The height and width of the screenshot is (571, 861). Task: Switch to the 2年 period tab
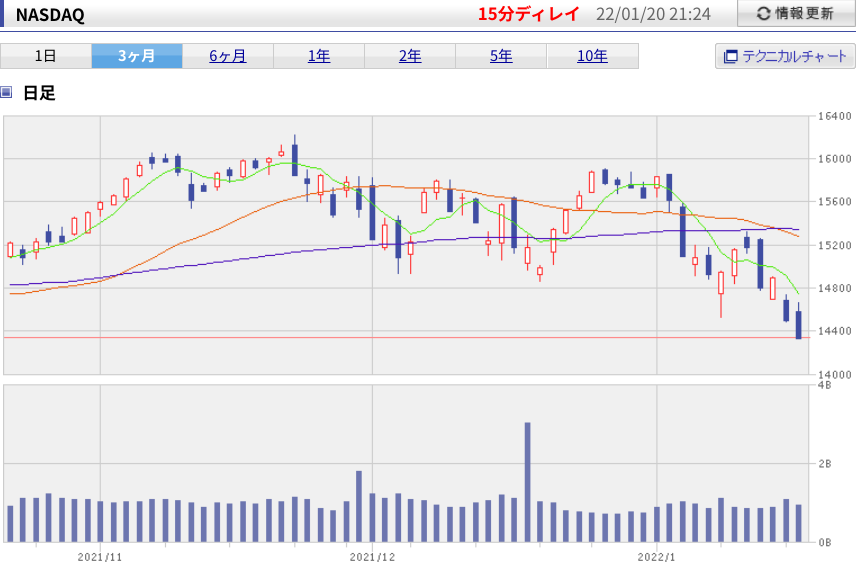410,56
